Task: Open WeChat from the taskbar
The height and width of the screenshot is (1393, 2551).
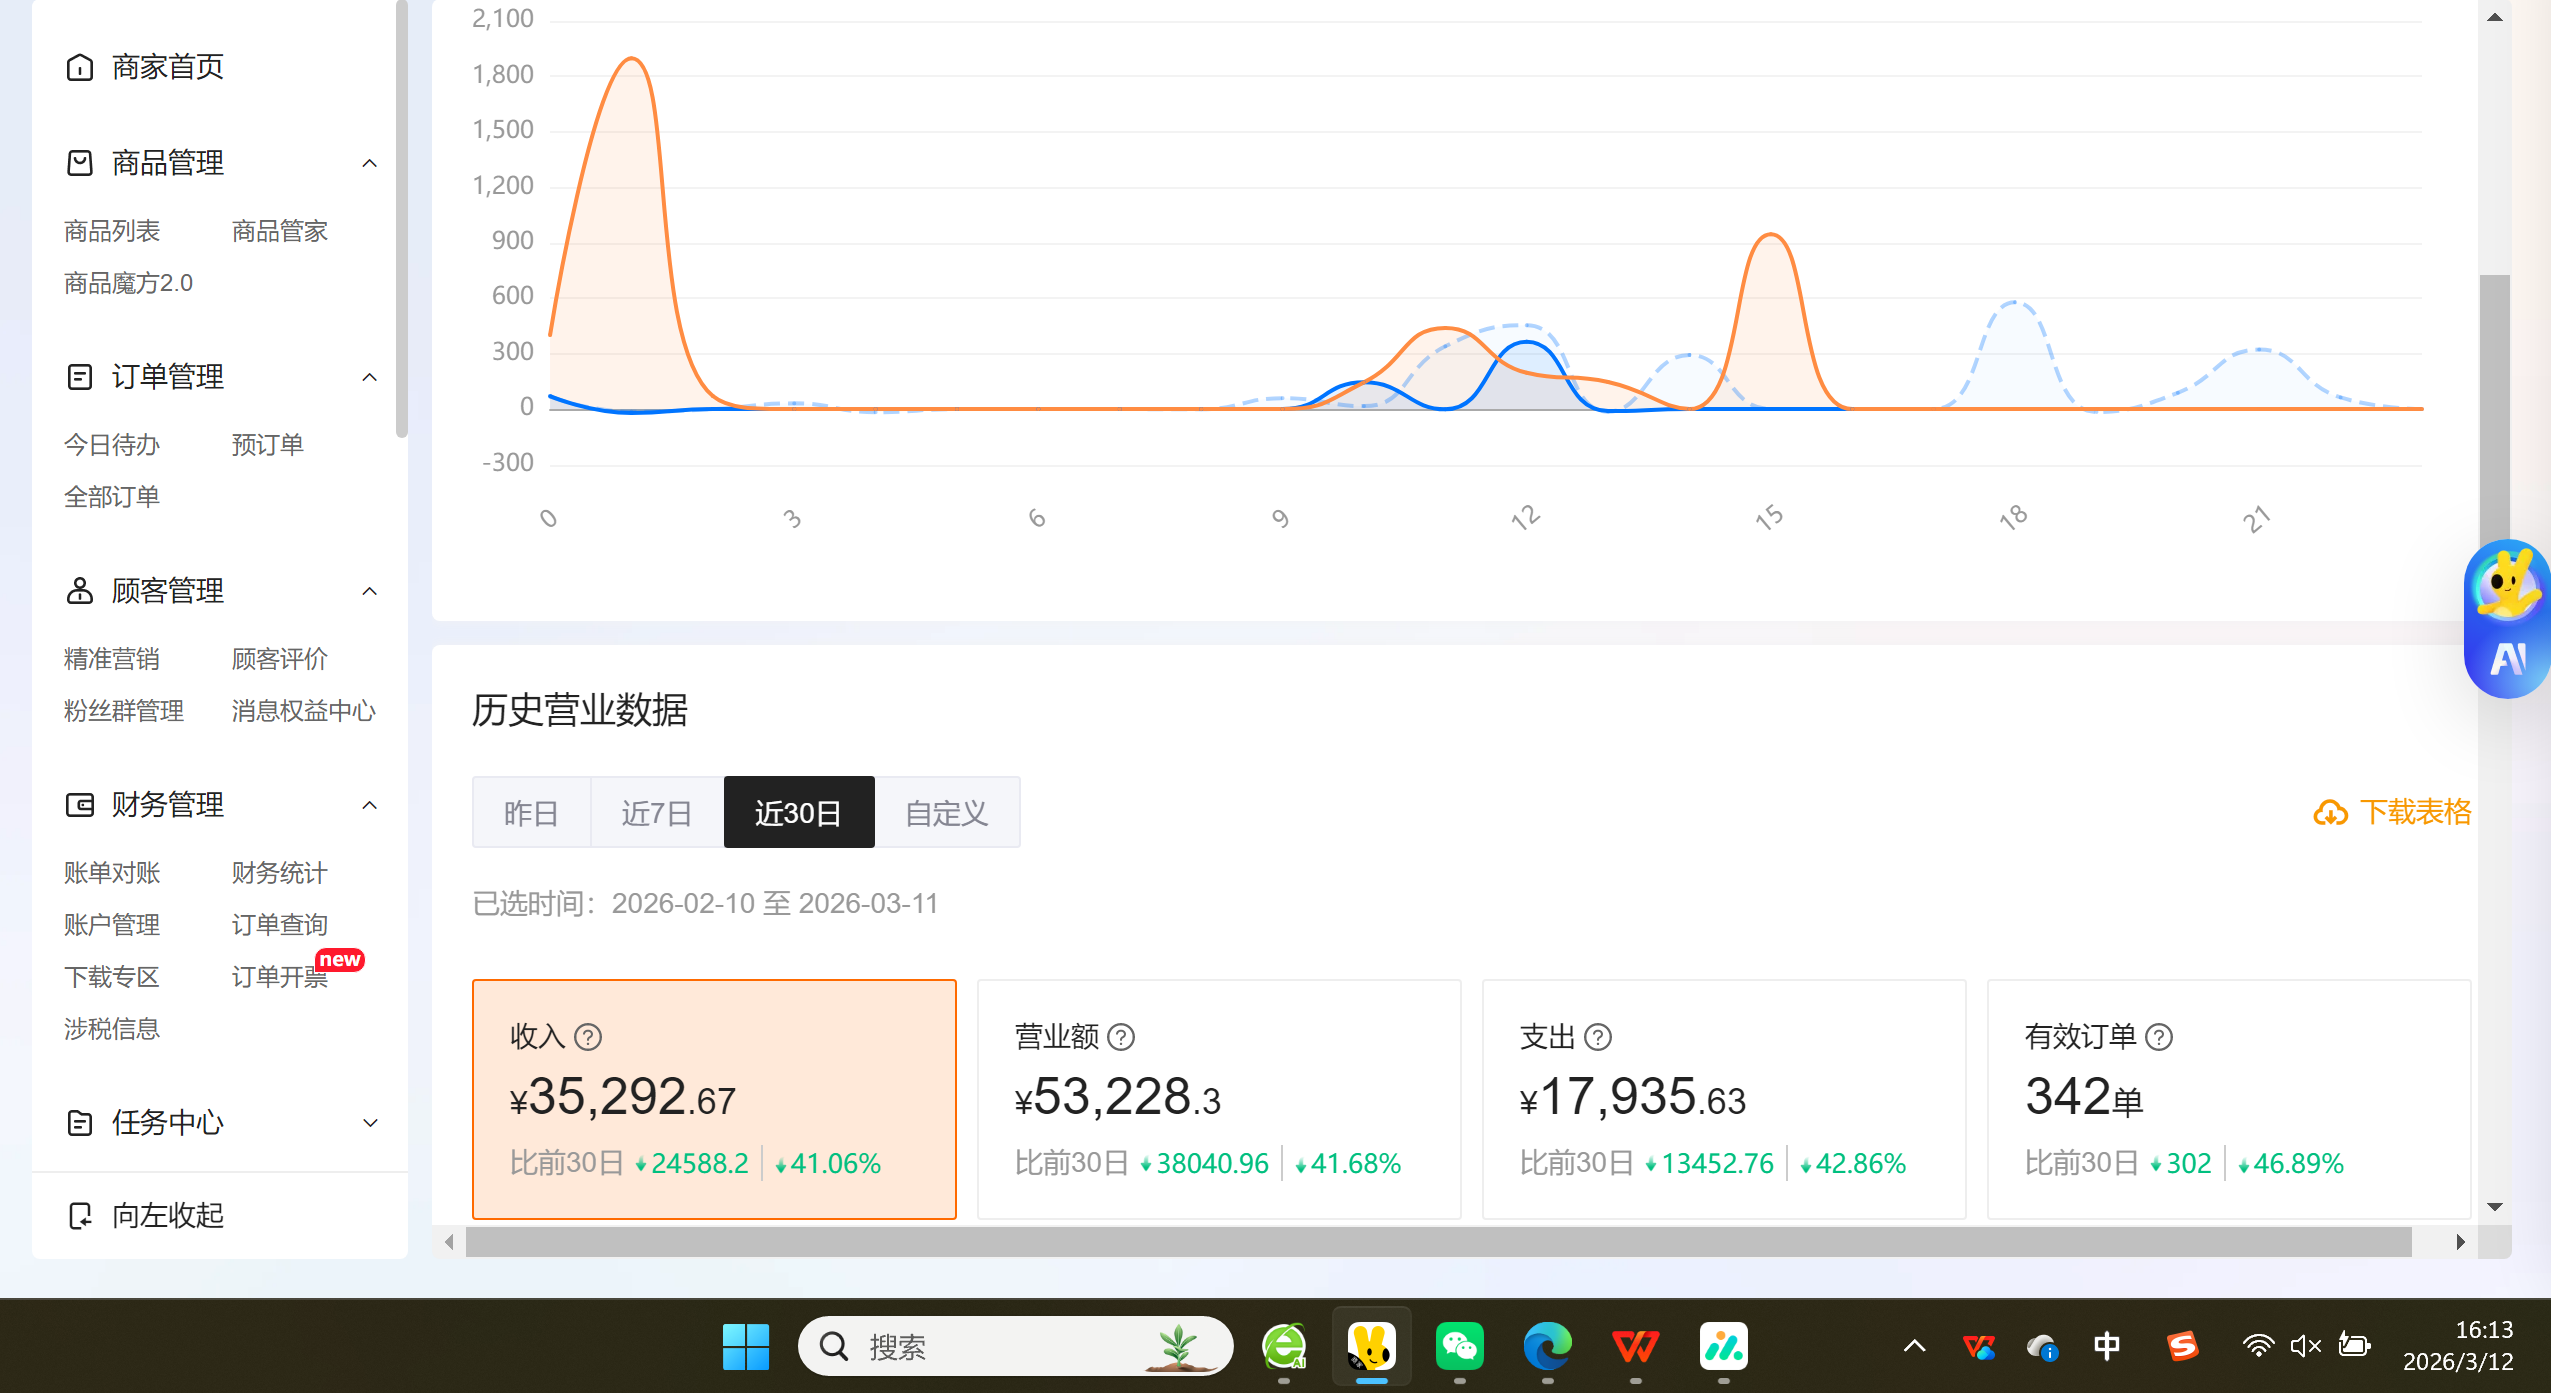Action: pos(1459,1346)
